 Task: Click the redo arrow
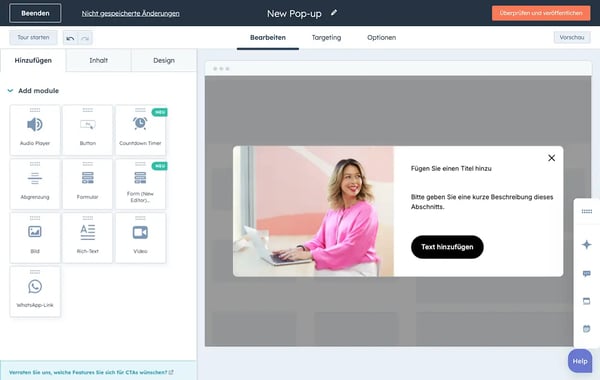click(x=85, y=38)
